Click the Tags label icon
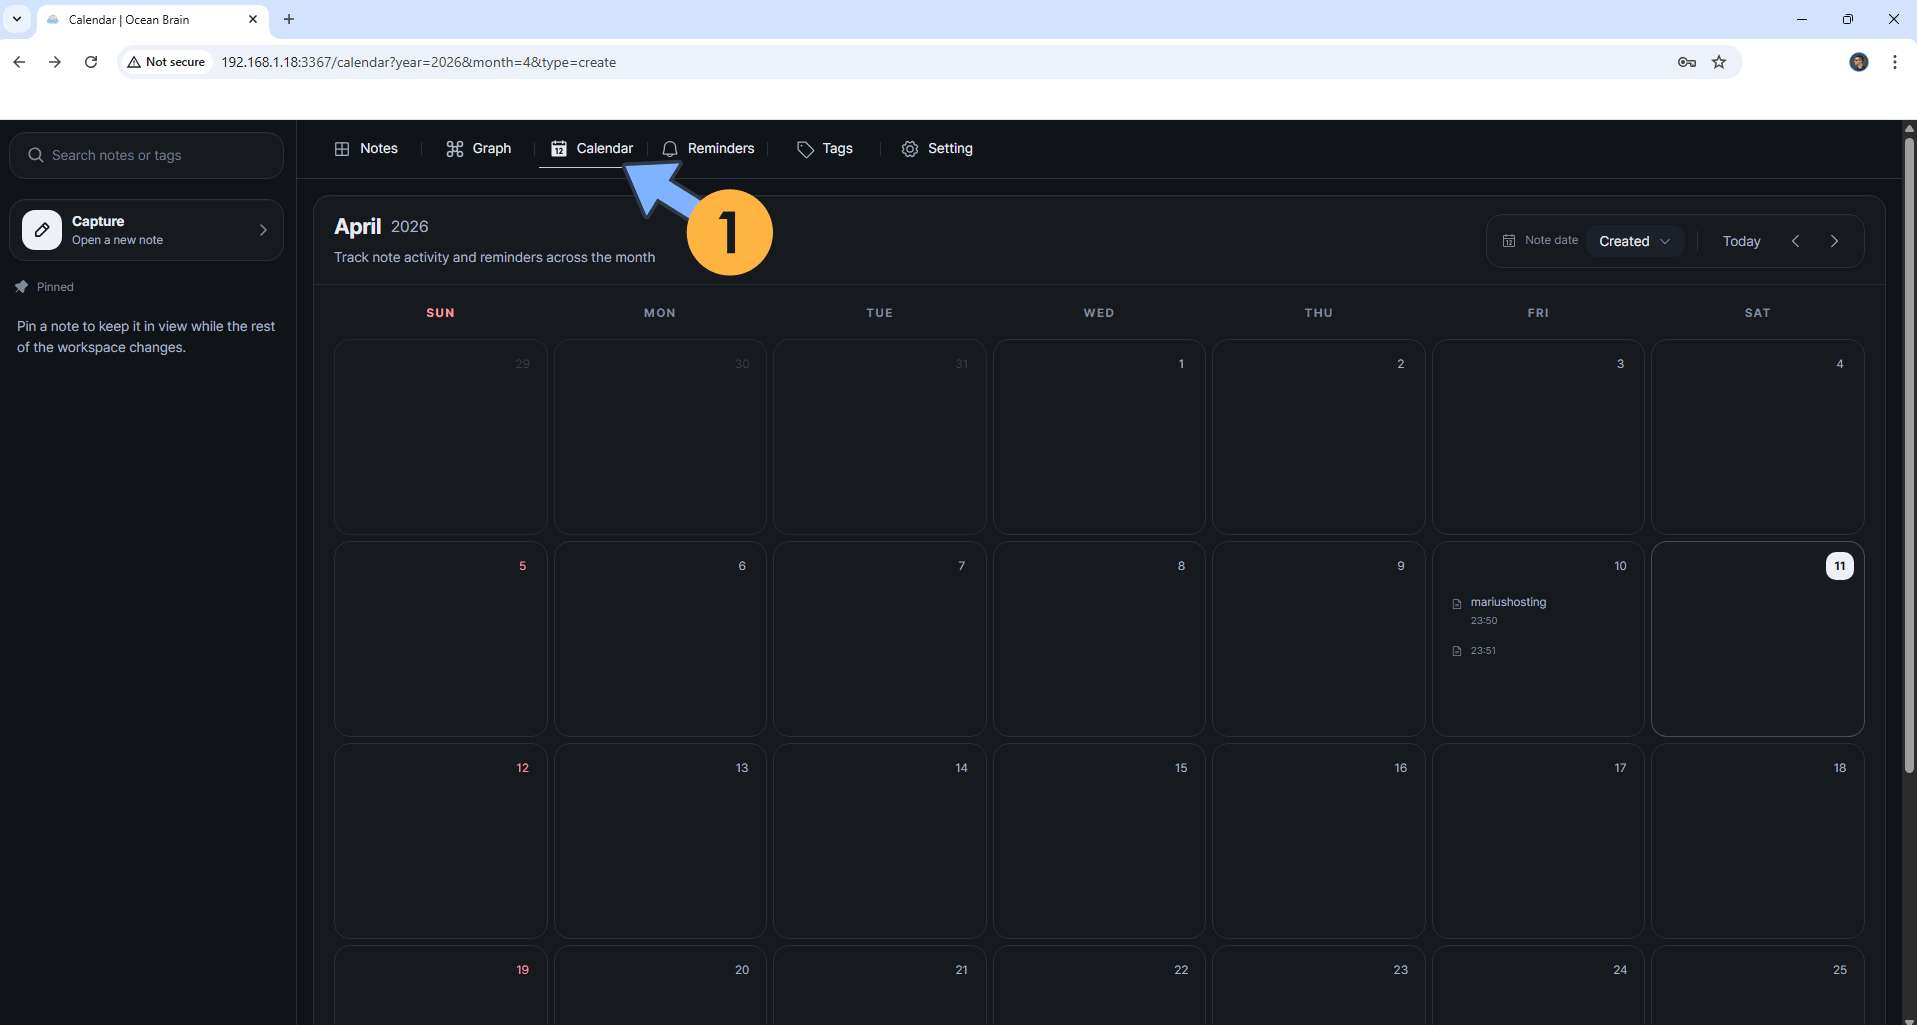Screen dimensions: 1917x1025 tap(805, 148)
